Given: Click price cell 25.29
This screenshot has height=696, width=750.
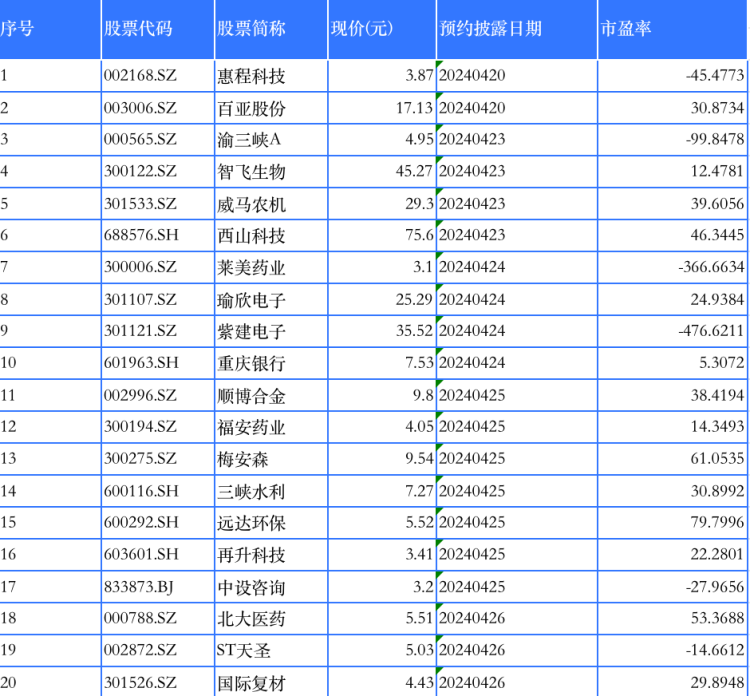Looking at the screenshot, I should coord(382,299).
